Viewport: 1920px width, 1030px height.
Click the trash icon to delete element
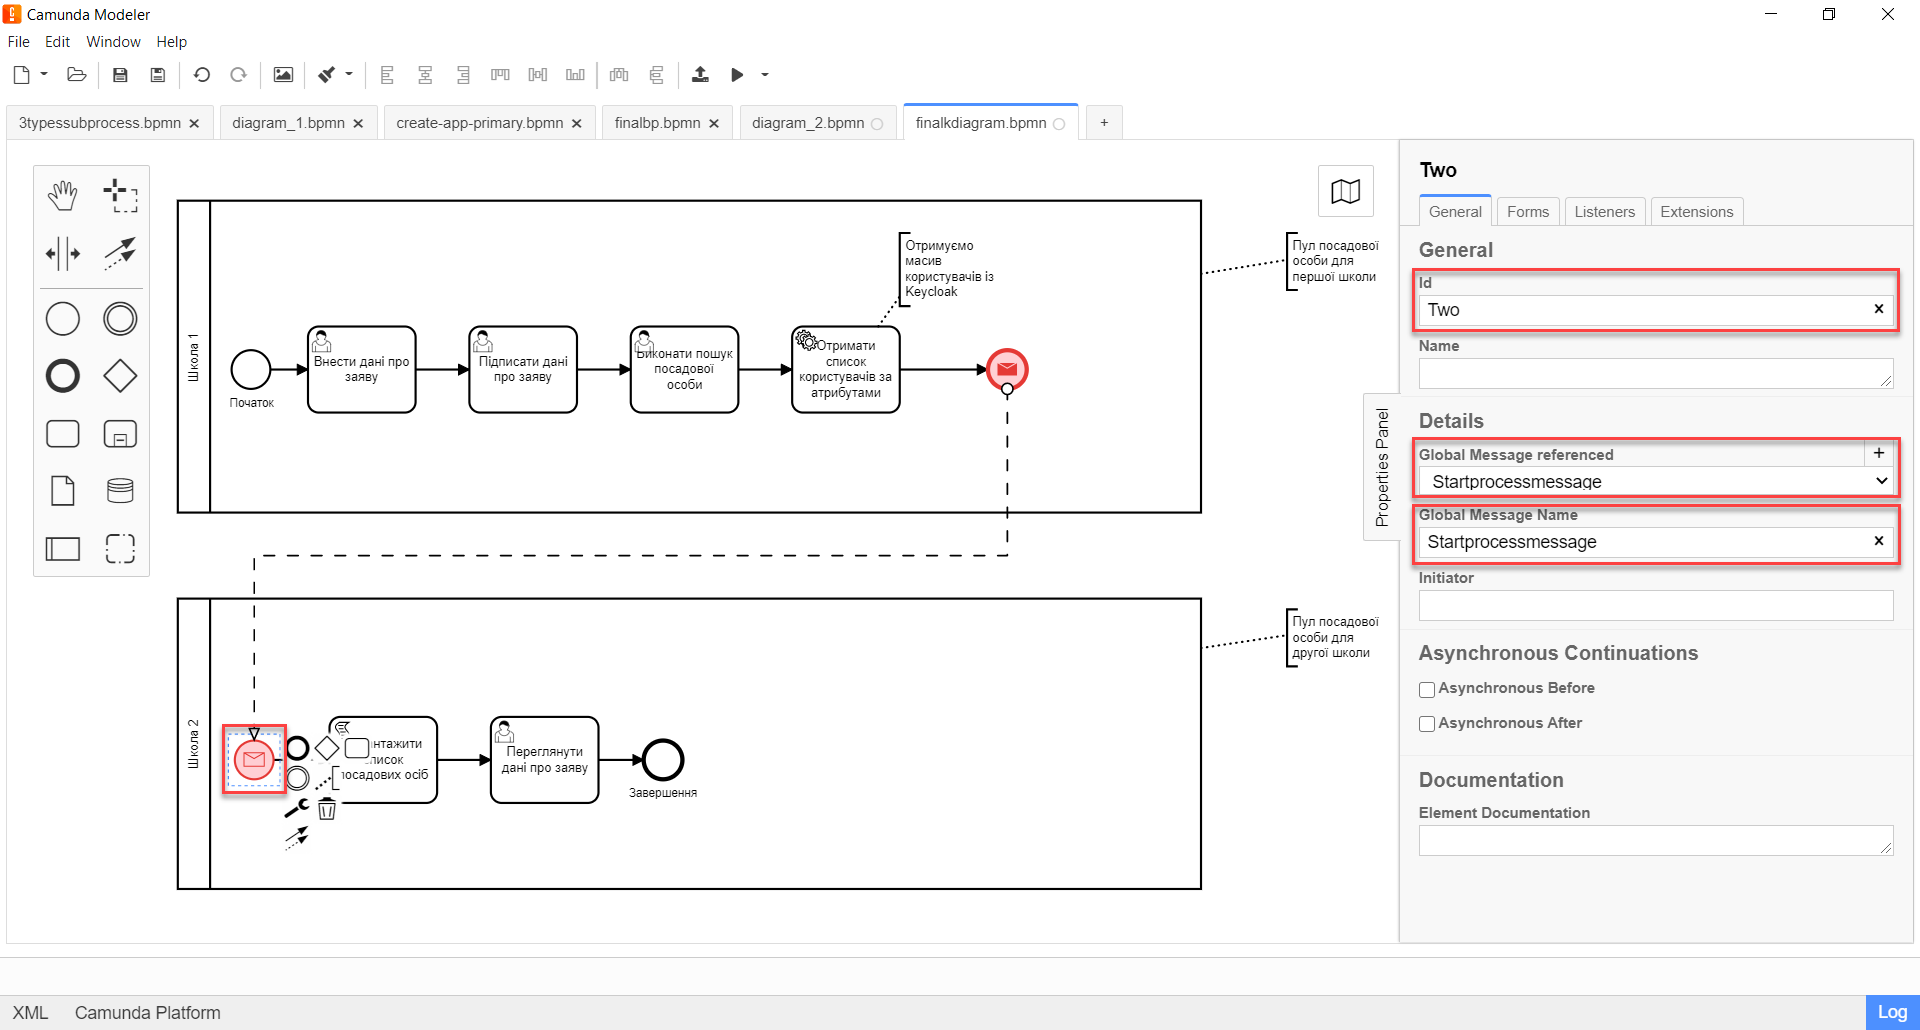tap(327, 809)
